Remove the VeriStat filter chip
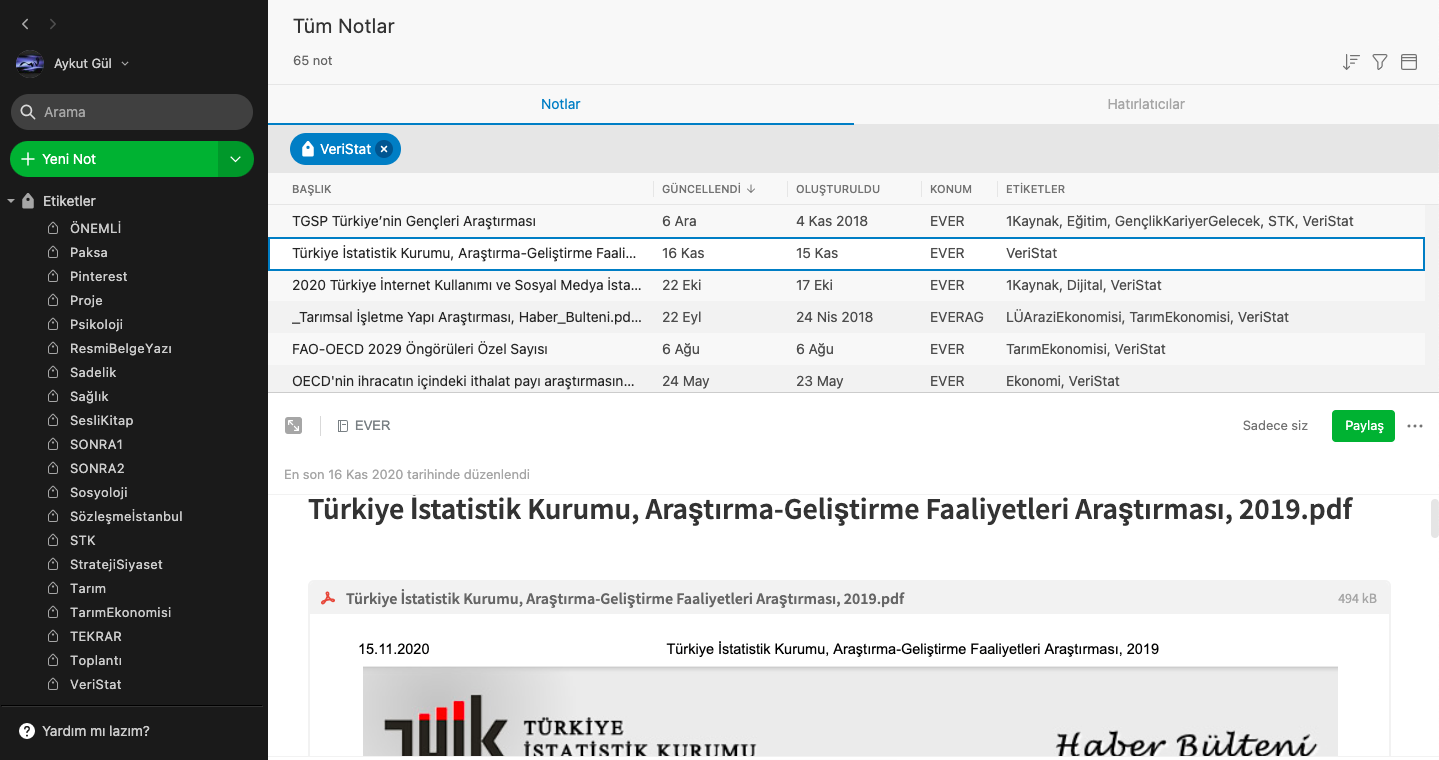 pyautogui.click(x=384, y=149)
